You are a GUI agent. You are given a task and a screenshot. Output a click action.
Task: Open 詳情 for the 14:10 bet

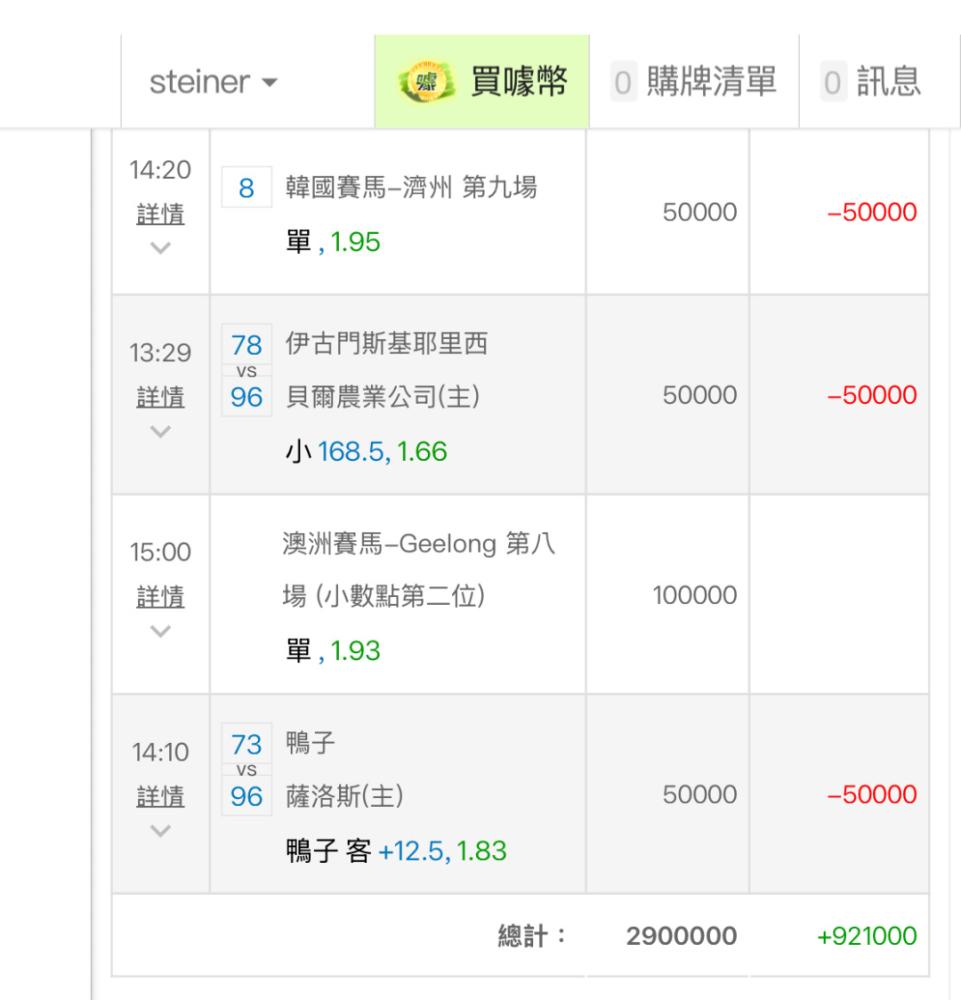tap(160, 797)
